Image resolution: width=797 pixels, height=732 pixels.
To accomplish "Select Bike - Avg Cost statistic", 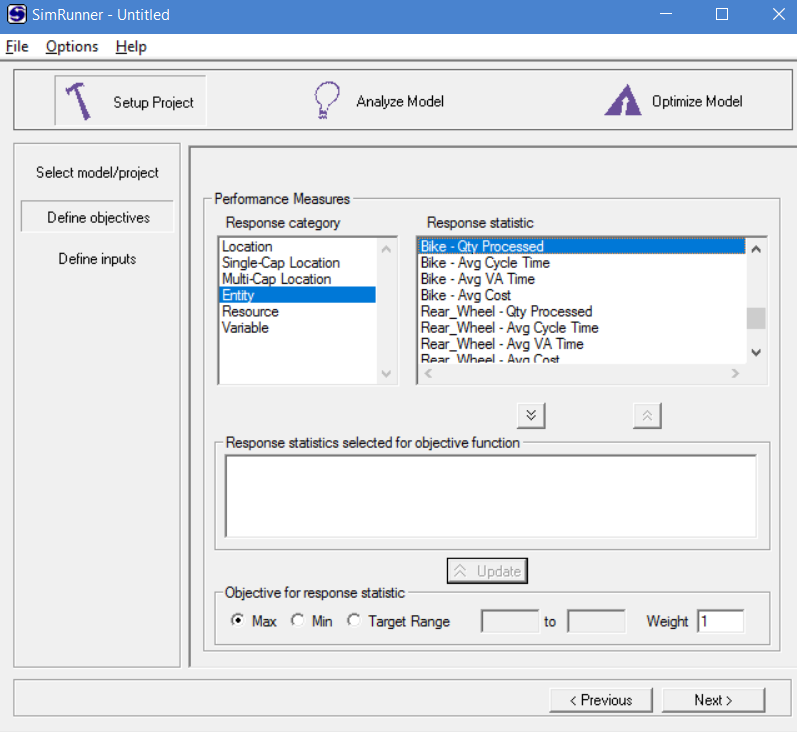I will point(582,295).
